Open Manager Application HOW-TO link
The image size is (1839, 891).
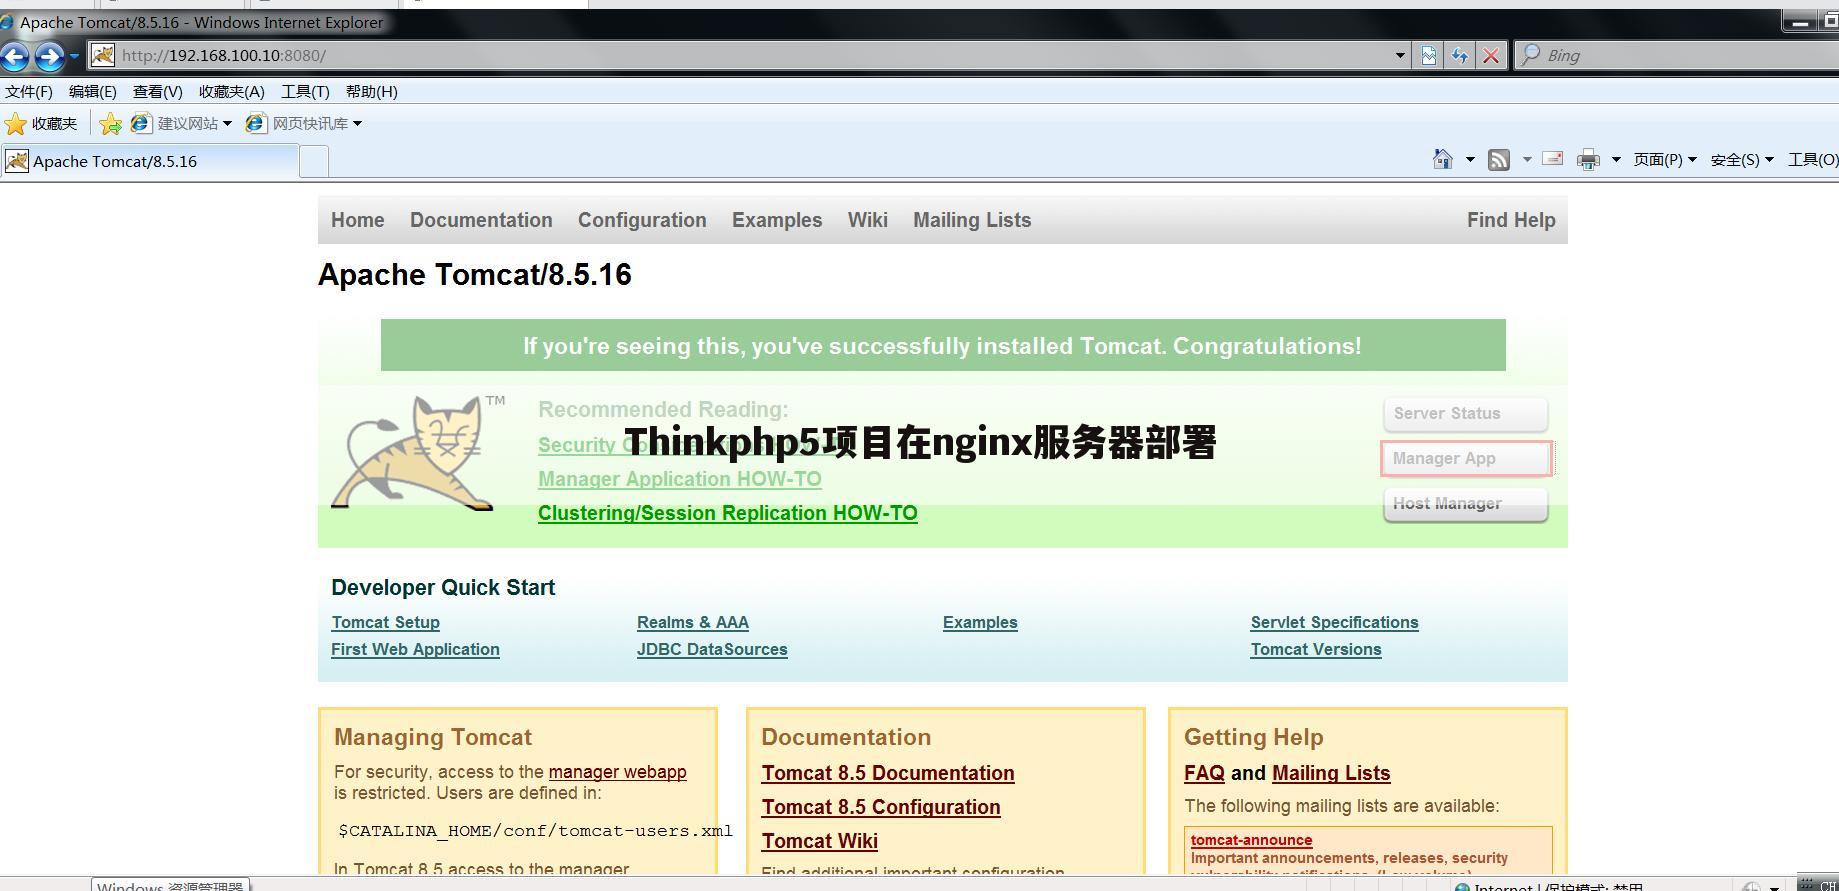(680, 479)
